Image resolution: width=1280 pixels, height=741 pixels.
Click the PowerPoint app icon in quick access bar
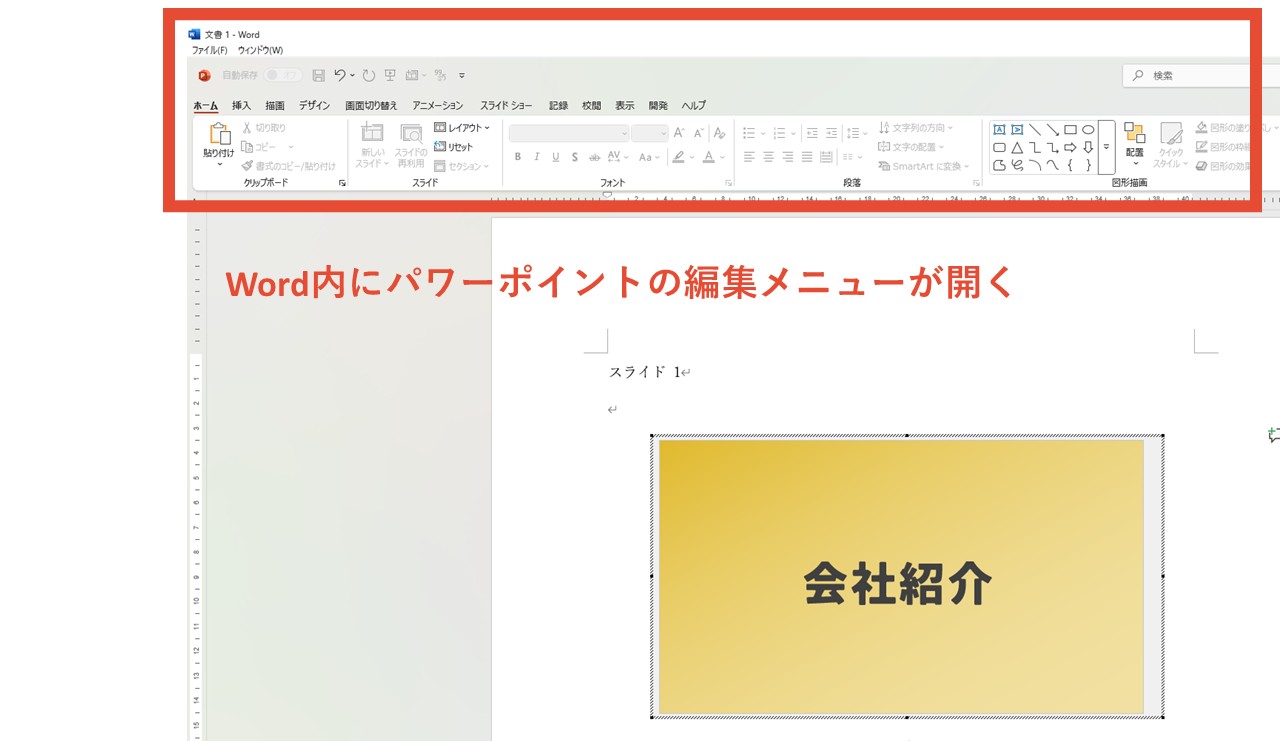pyautogui.click(x=204, y=75)
